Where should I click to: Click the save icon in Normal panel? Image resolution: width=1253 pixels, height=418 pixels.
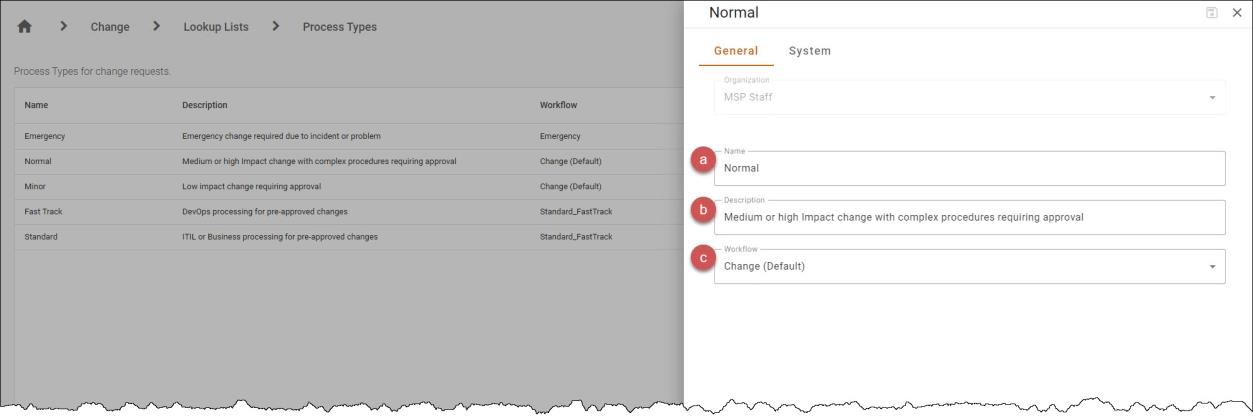click(x=1212, y=13)
